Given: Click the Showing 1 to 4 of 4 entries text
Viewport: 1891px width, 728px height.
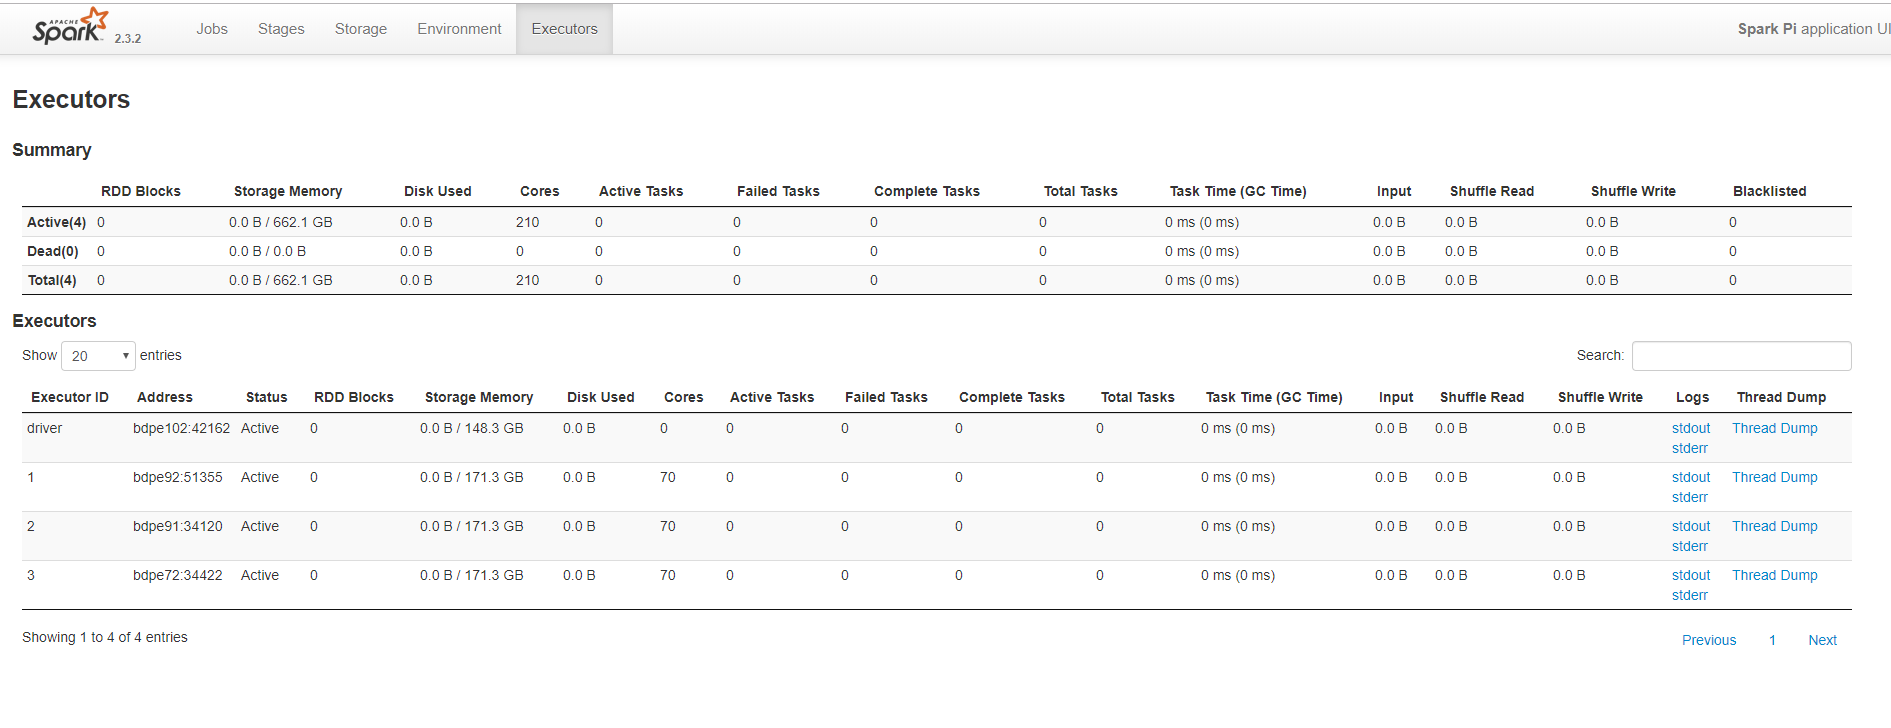Looking at the screenshot, I should (x=105, y=637).
